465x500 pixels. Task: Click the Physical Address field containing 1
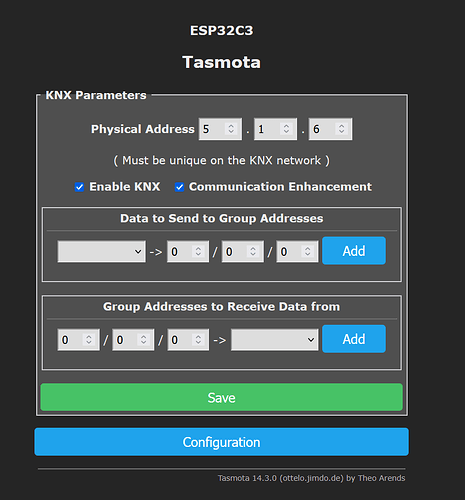pyautogui.click(x=275, y=129)
